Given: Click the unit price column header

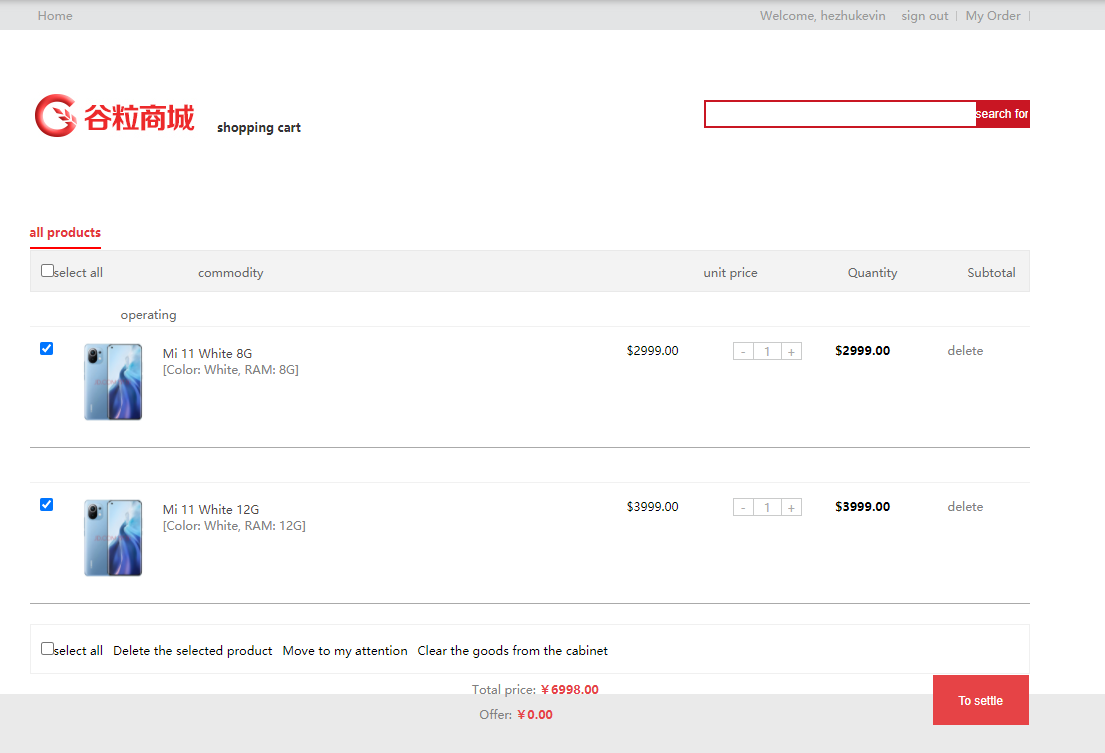Looking at the screenshot, I should coord(730,273).
